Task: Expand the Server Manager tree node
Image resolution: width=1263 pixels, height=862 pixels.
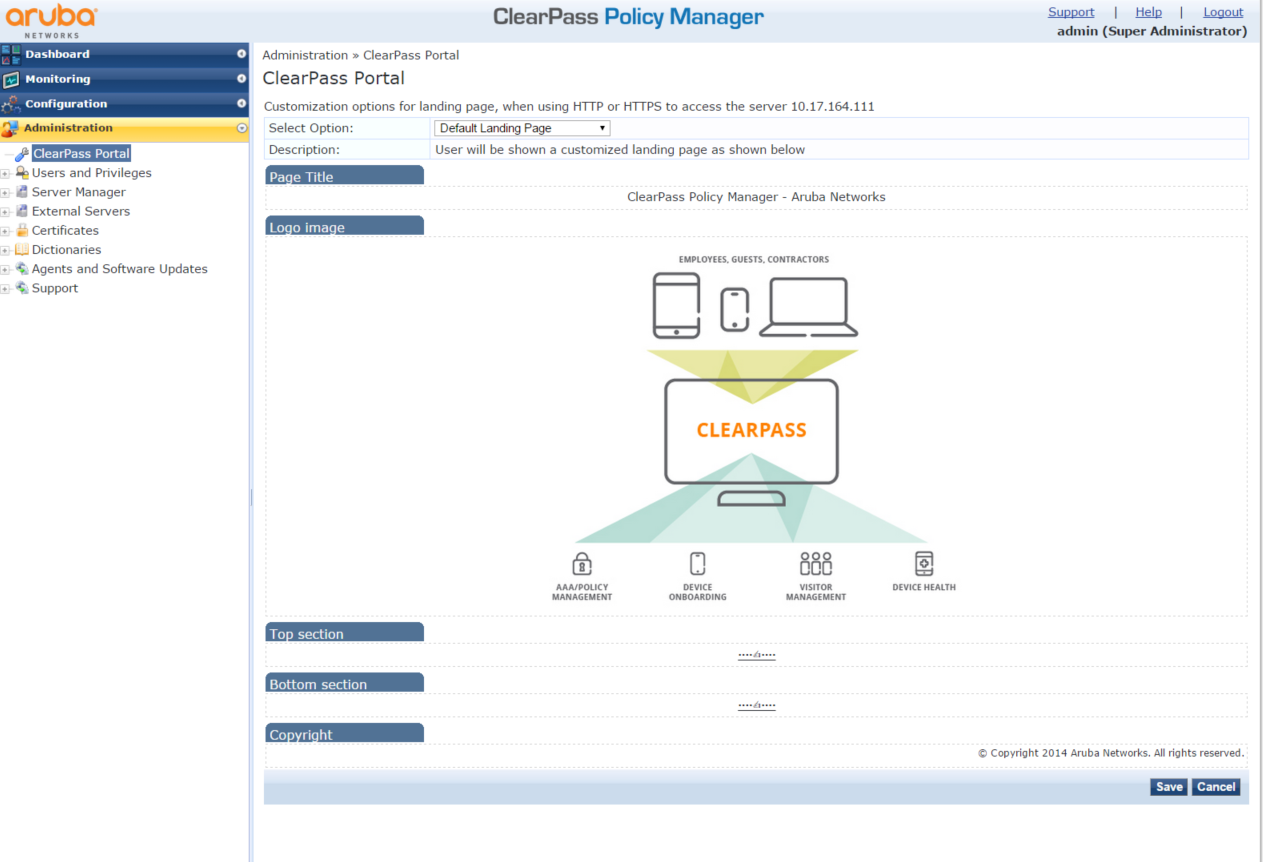Action: tap(5, 193)
